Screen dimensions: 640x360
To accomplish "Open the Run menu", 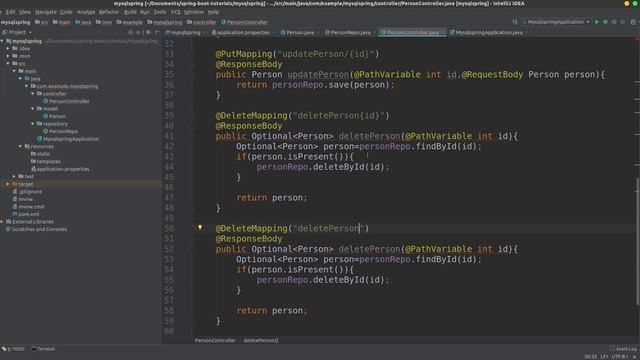I will (145, 12).
